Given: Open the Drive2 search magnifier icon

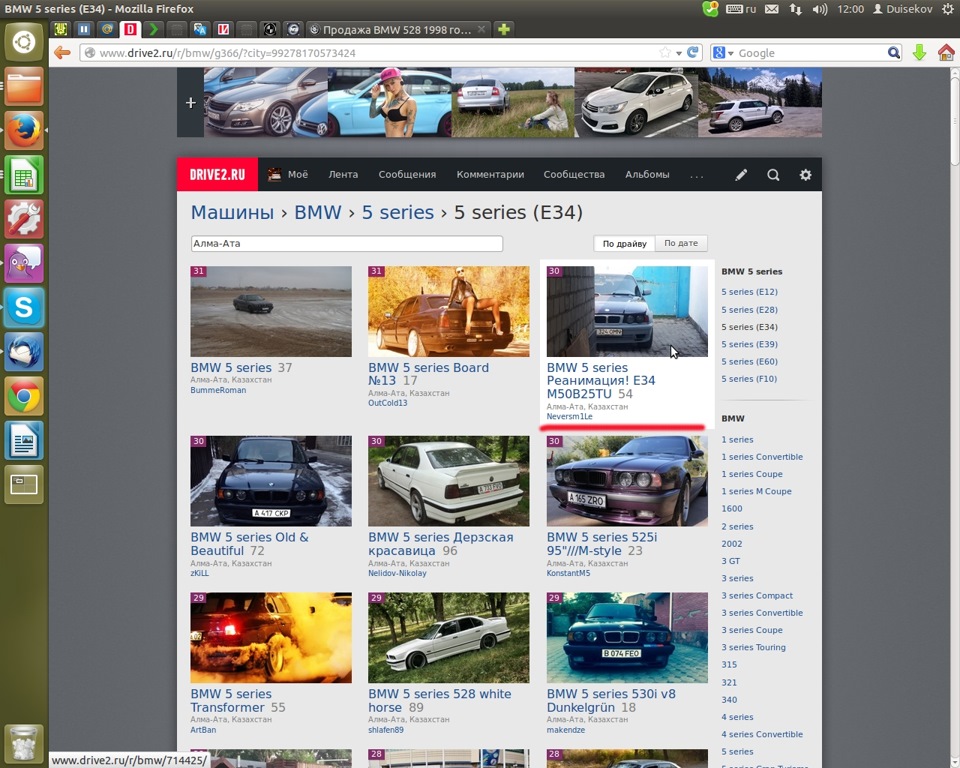Looking at the screenshot, I should (x=773, y=175).
